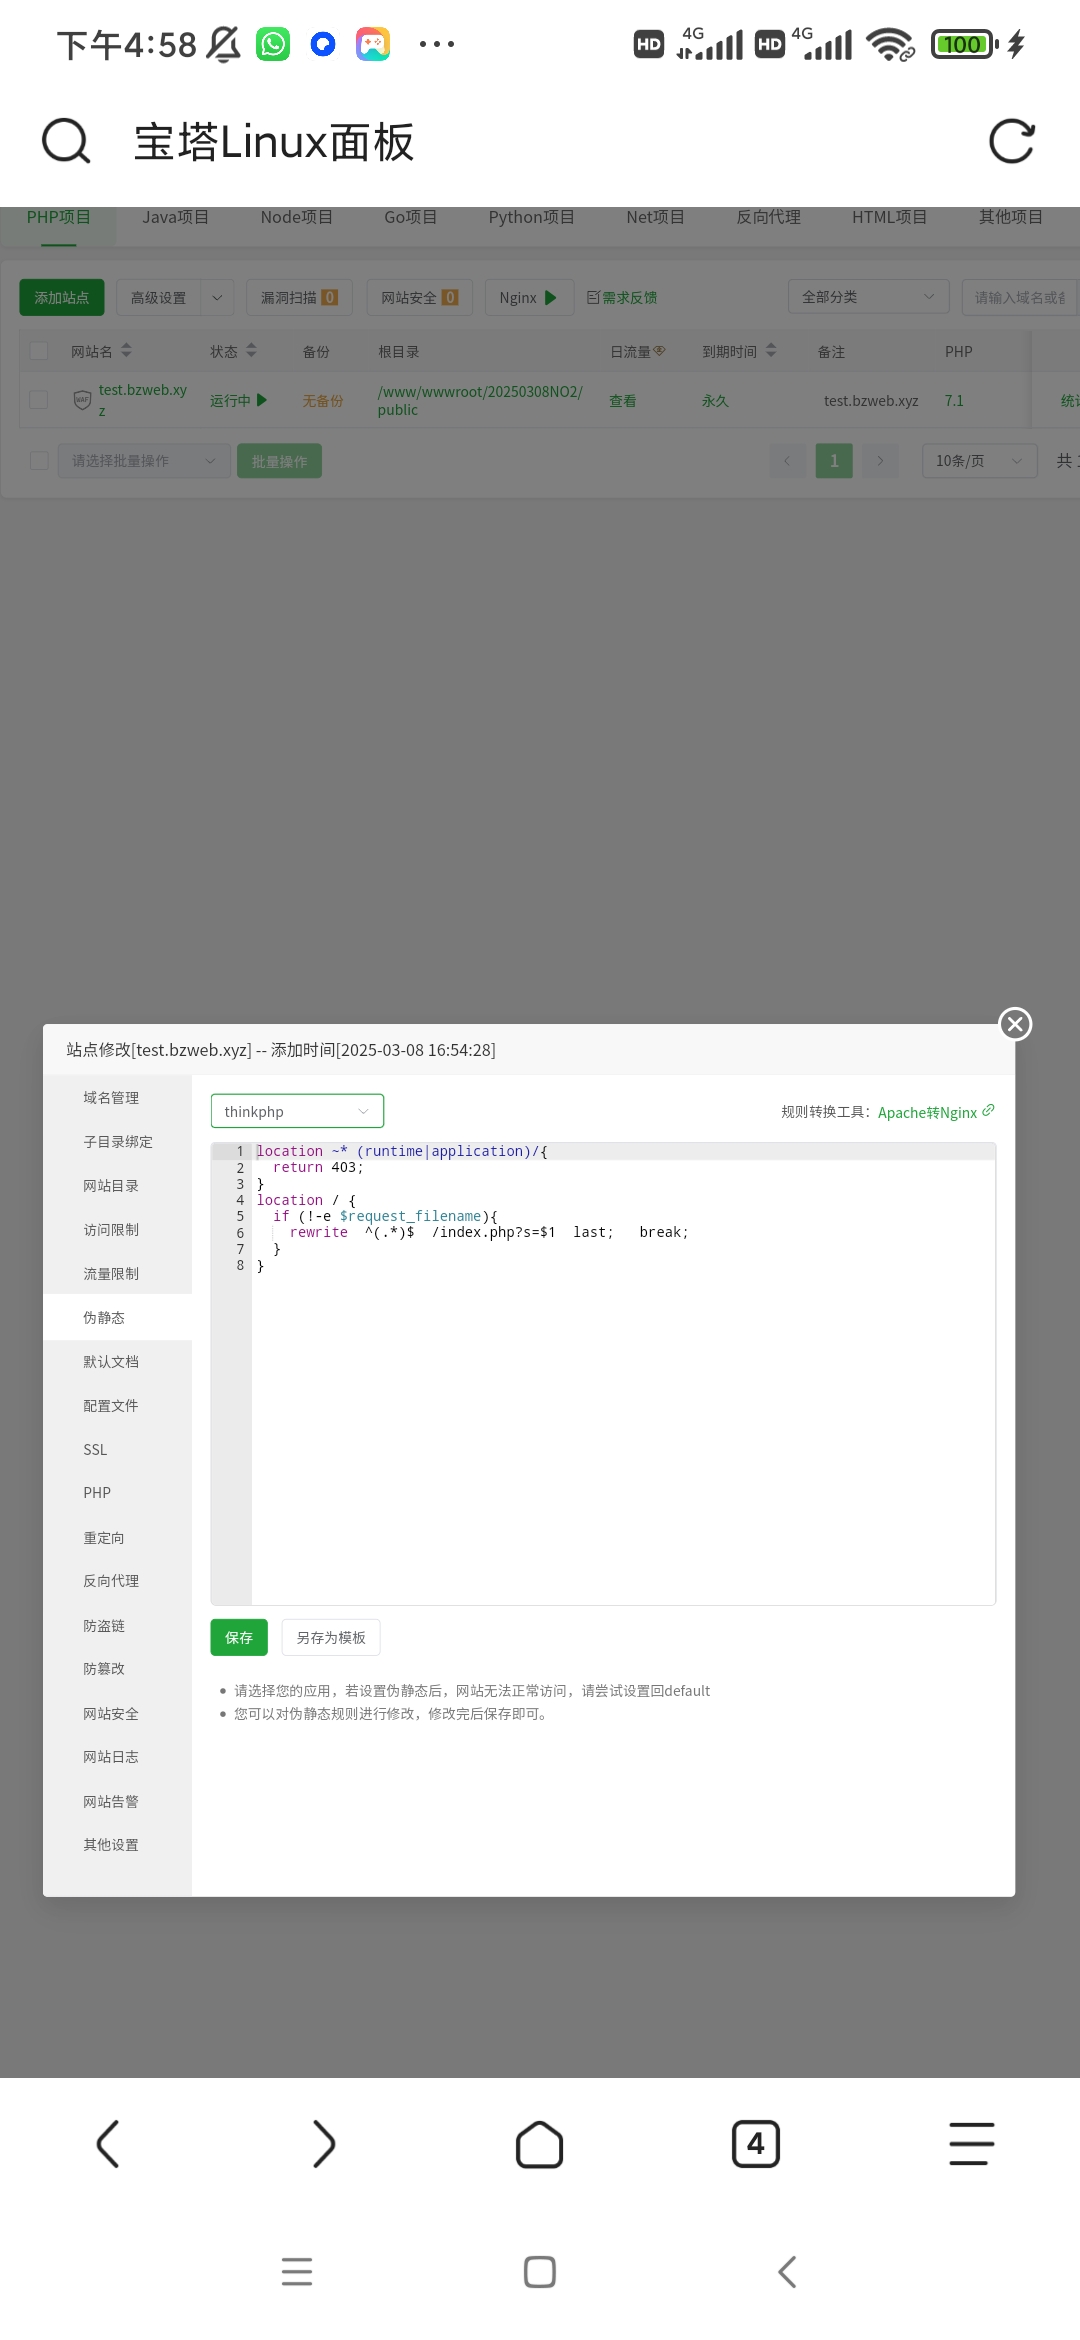Open the 10条/页 page size dropdown
The width and height of the screenshot is (1080, 2340).
978,461
